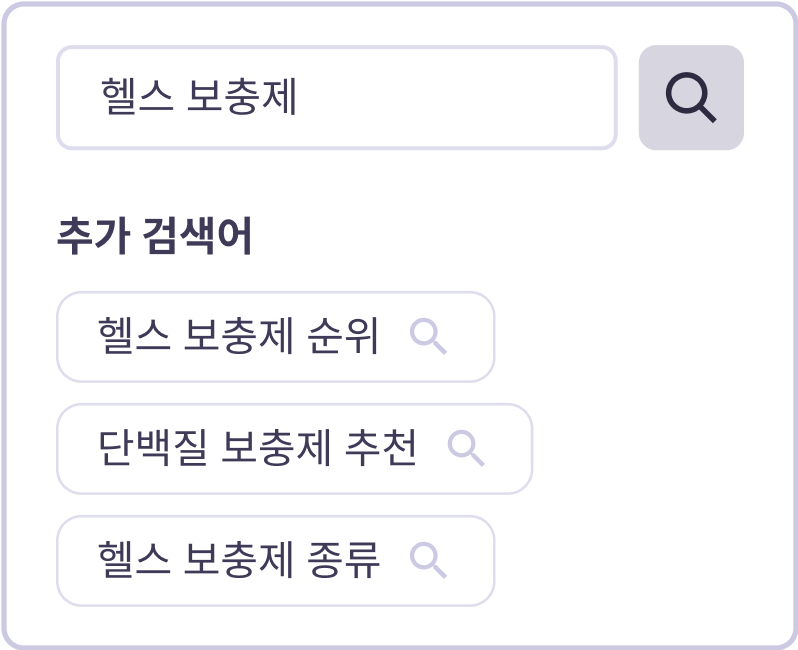This screenshot has height=650, width=798.
Task: Select the 단백질 보충제 추천 suggestion
Action: pyautogui.click(x=258, y=449)
